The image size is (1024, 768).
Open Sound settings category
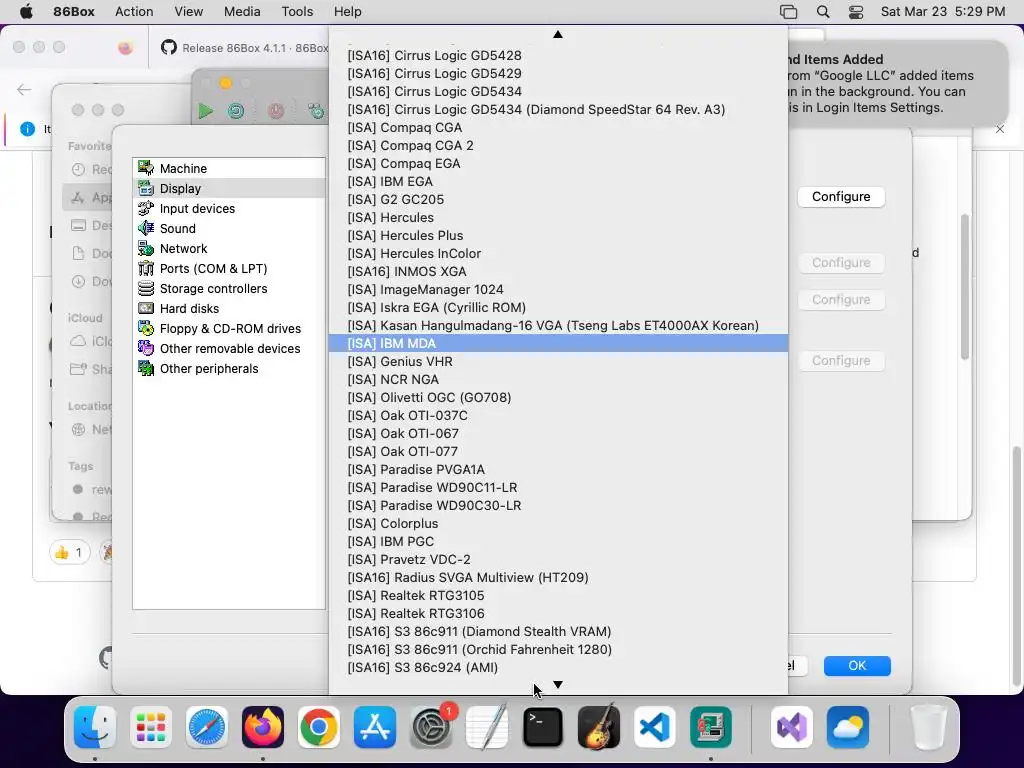point(229,229)
